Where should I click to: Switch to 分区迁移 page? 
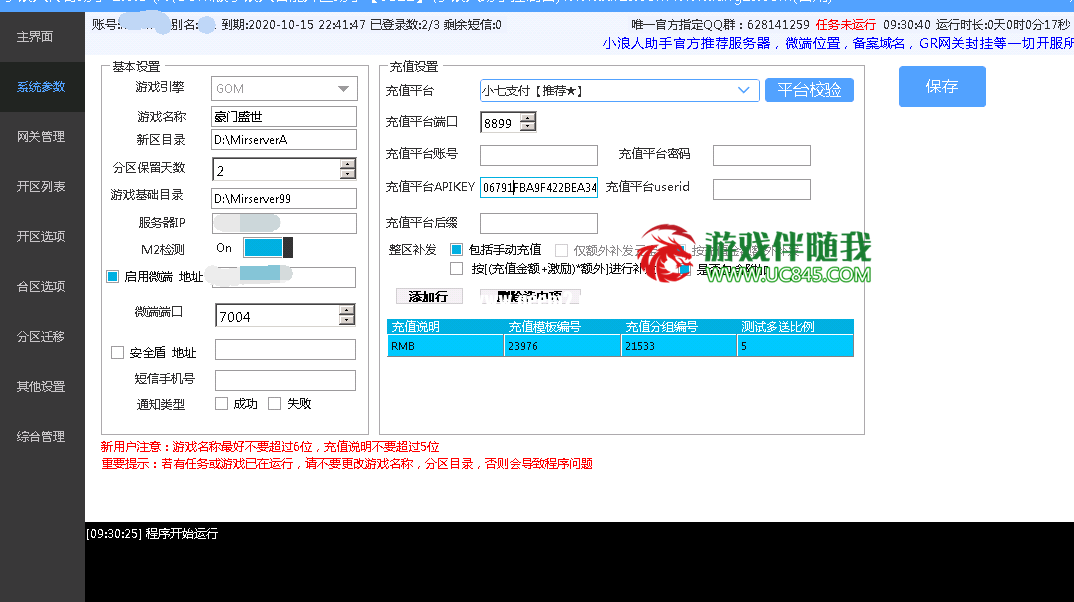[41, 337]
